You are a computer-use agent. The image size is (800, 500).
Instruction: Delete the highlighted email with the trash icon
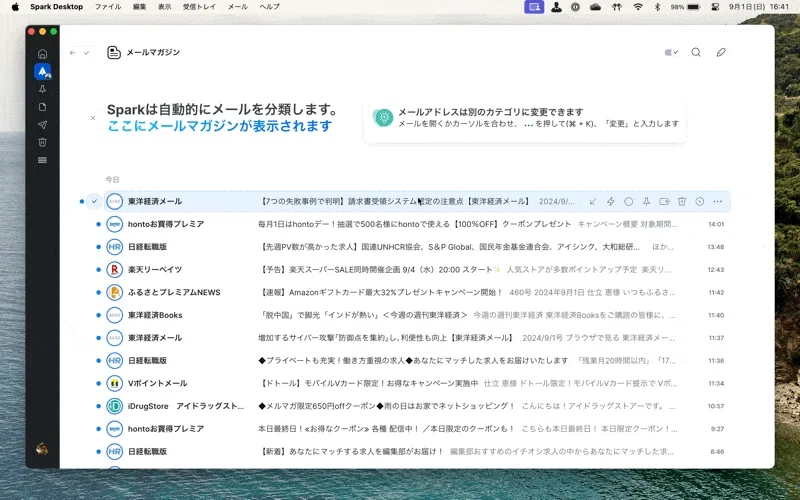(682, 202)
